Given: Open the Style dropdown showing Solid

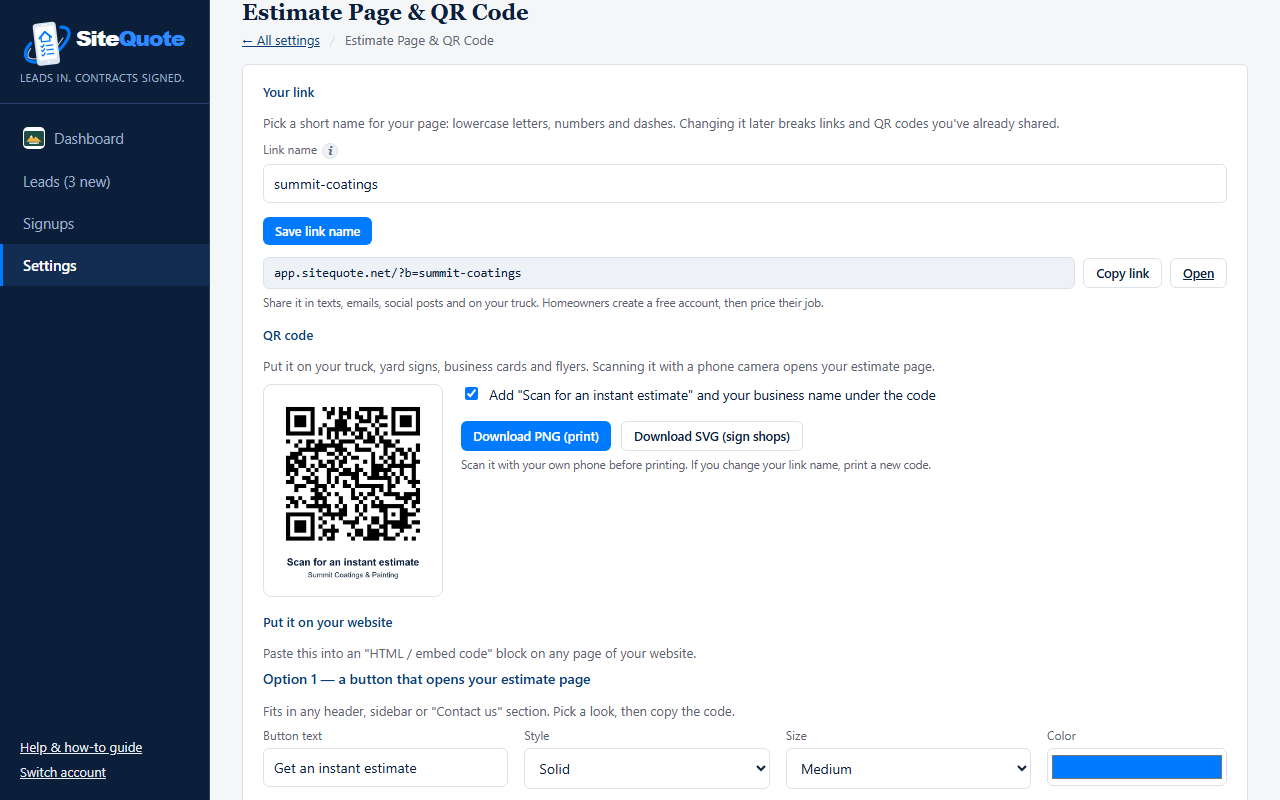Looking at the screenshot, I should click(647, 768).
